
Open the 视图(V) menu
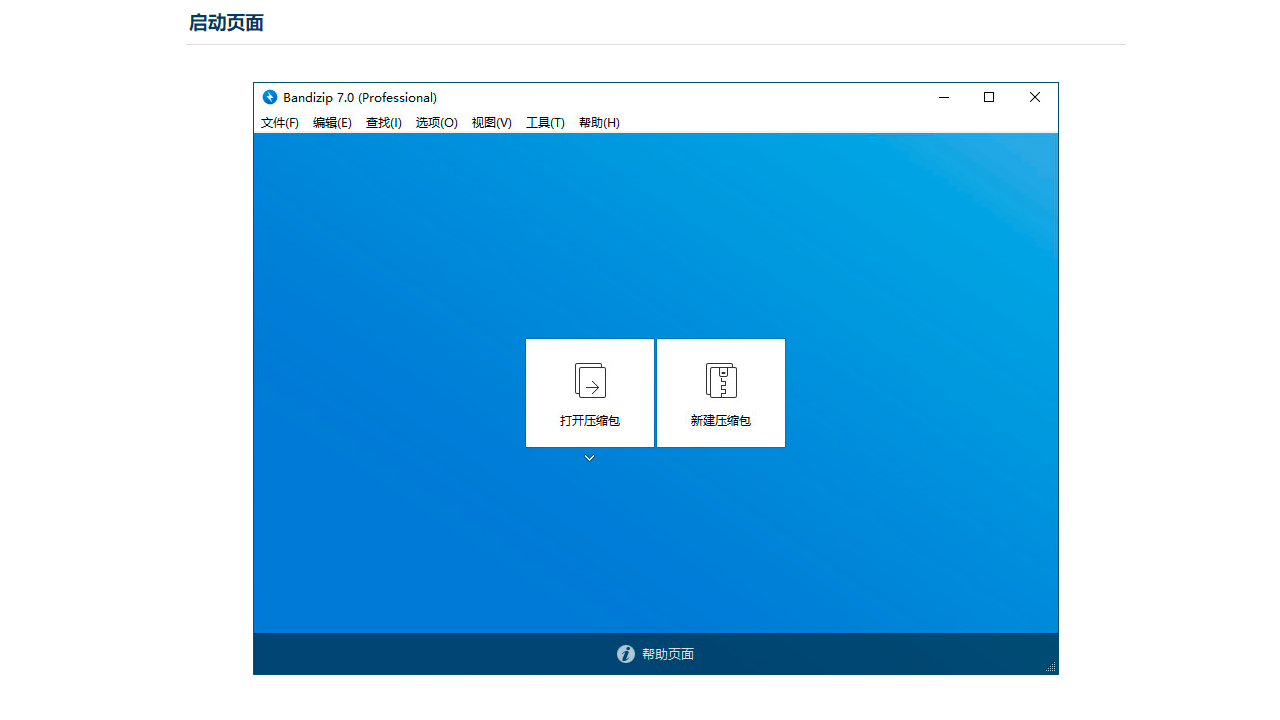pyautogui.click(x=492, y=123)
